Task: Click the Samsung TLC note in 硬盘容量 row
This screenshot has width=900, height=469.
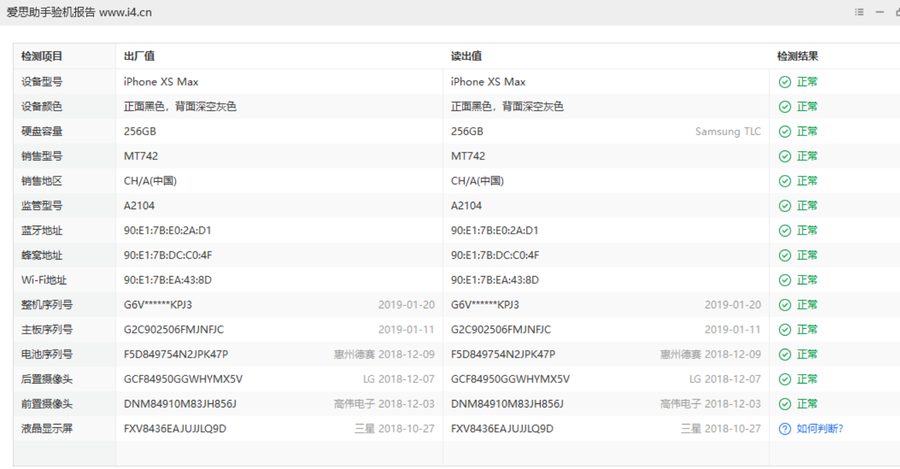Action: 728,131
